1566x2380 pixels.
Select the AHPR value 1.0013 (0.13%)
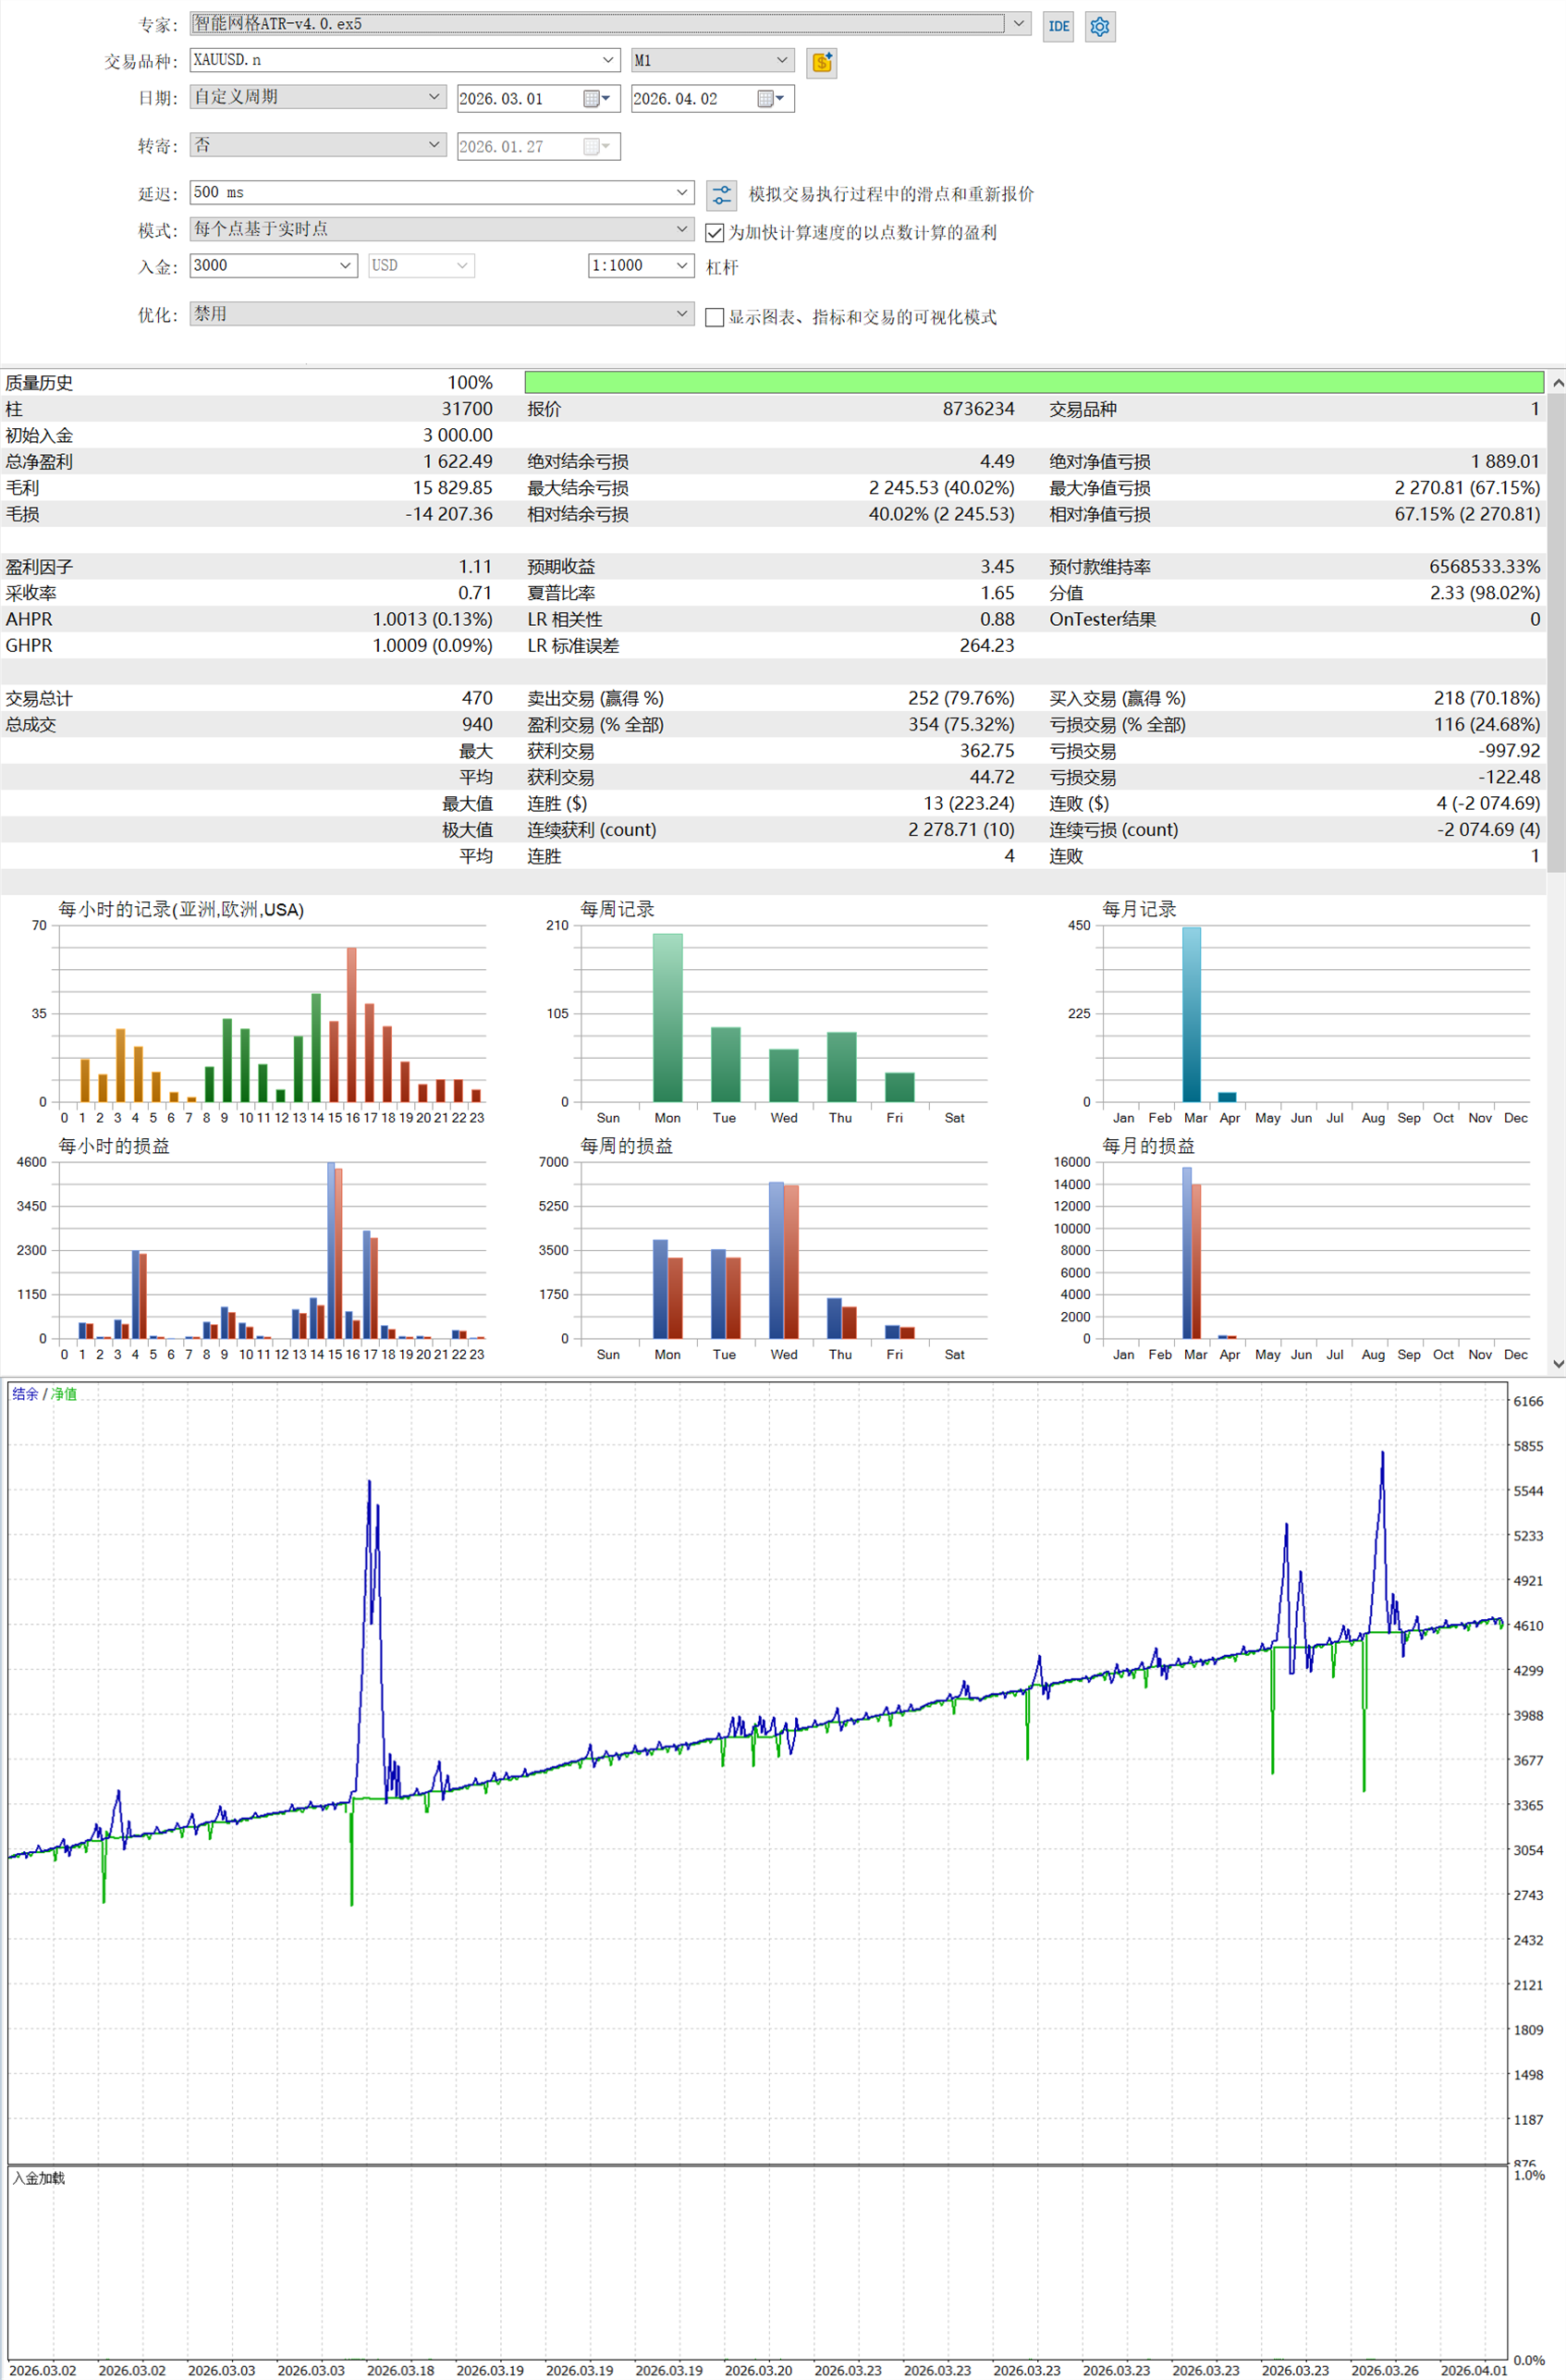pyautogui.click(x=433, y=619)
